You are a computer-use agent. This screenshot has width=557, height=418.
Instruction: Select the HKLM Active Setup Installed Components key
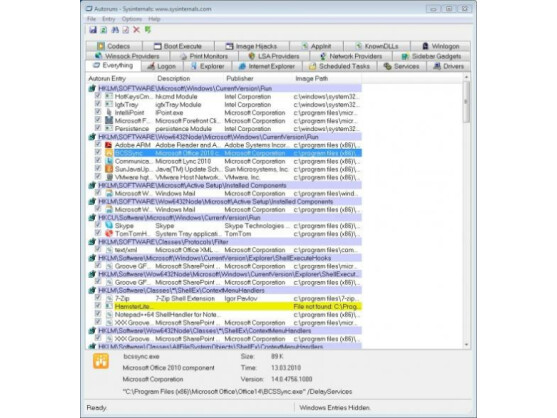(192, 185)
